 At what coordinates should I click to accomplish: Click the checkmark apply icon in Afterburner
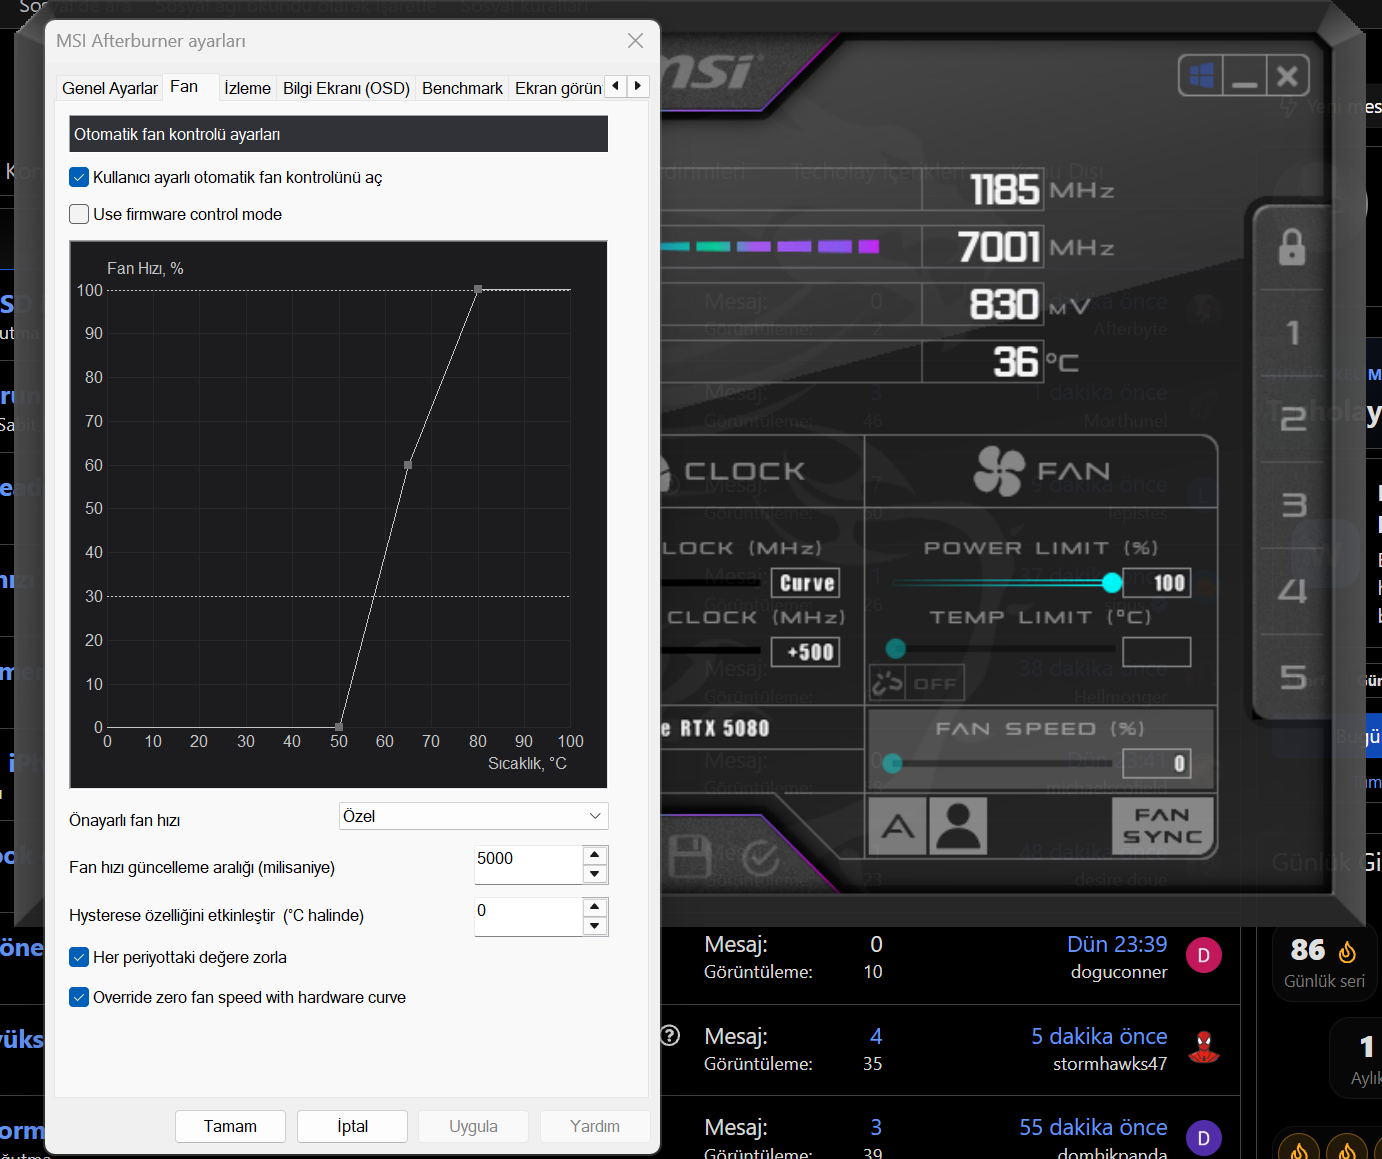pos(761,857)
